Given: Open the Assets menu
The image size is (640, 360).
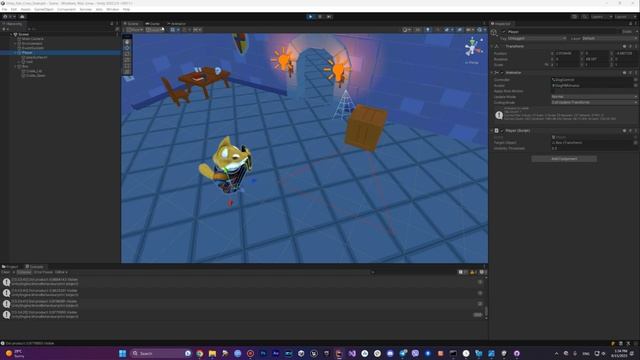Looking at the screenshot, I should coord(25,9).
